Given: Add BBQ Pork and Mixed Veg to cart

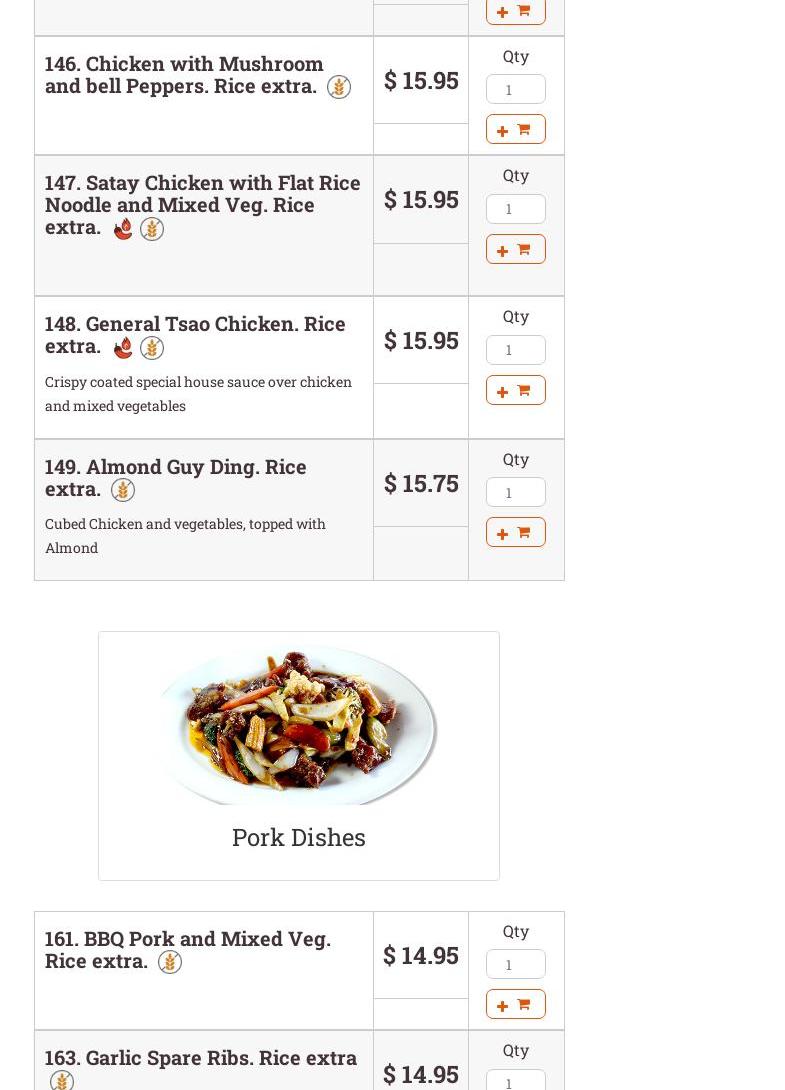Looking at the screenshot, I should coord(515,1005).
